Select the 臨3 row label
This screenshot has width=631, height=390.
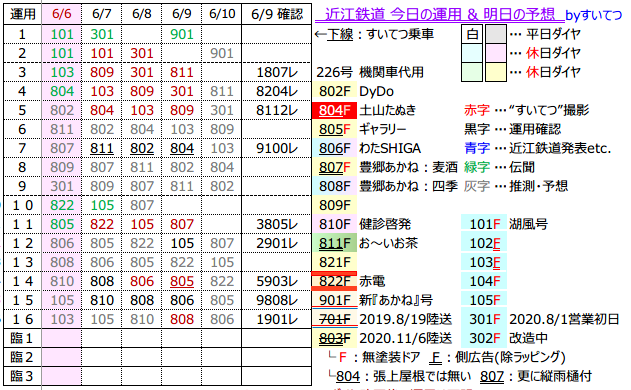coord(23,376)
